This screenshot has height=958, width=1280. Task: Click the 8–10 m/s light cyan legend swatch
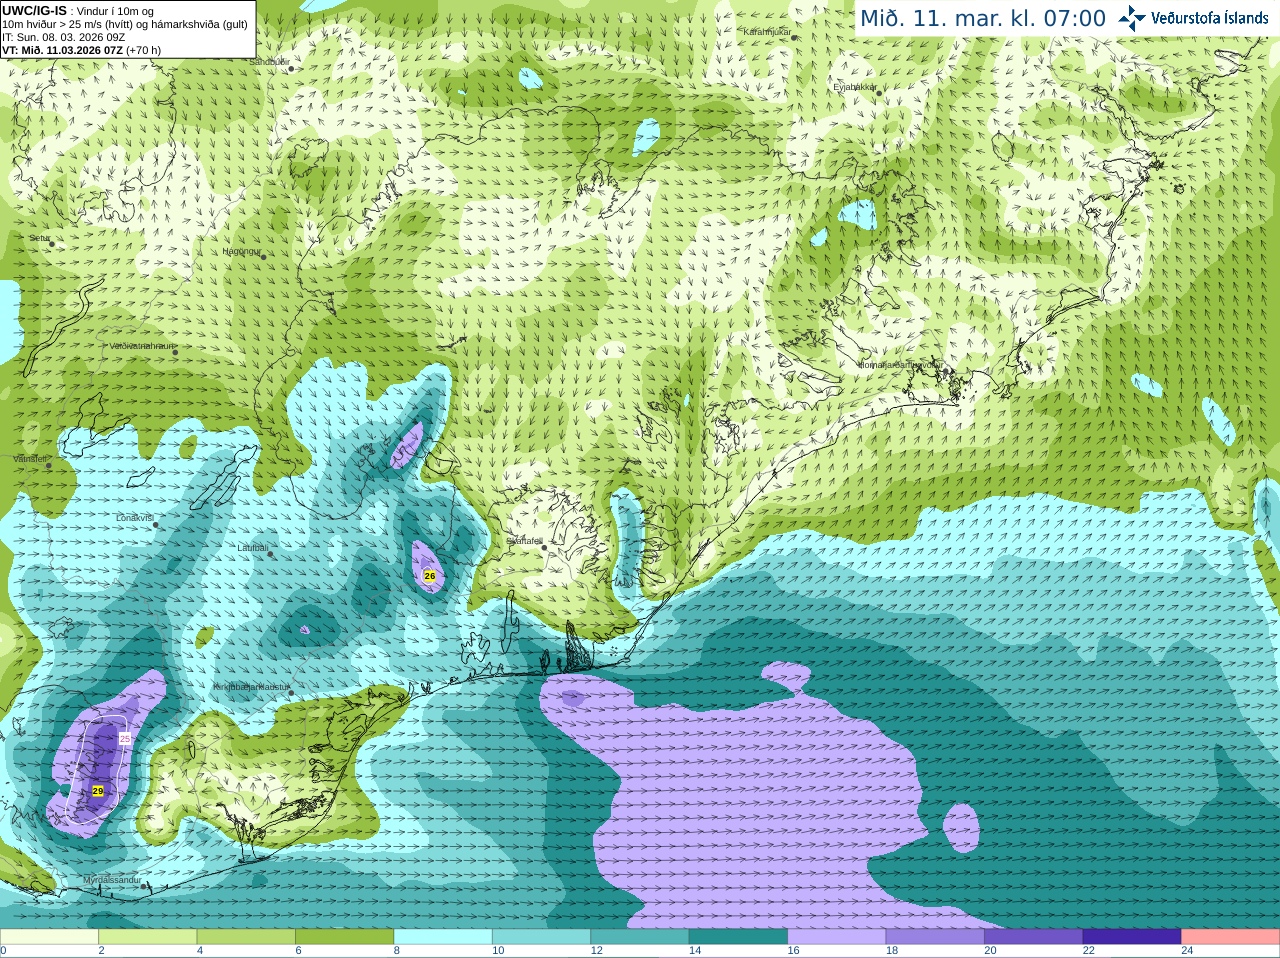coord(443,937)
